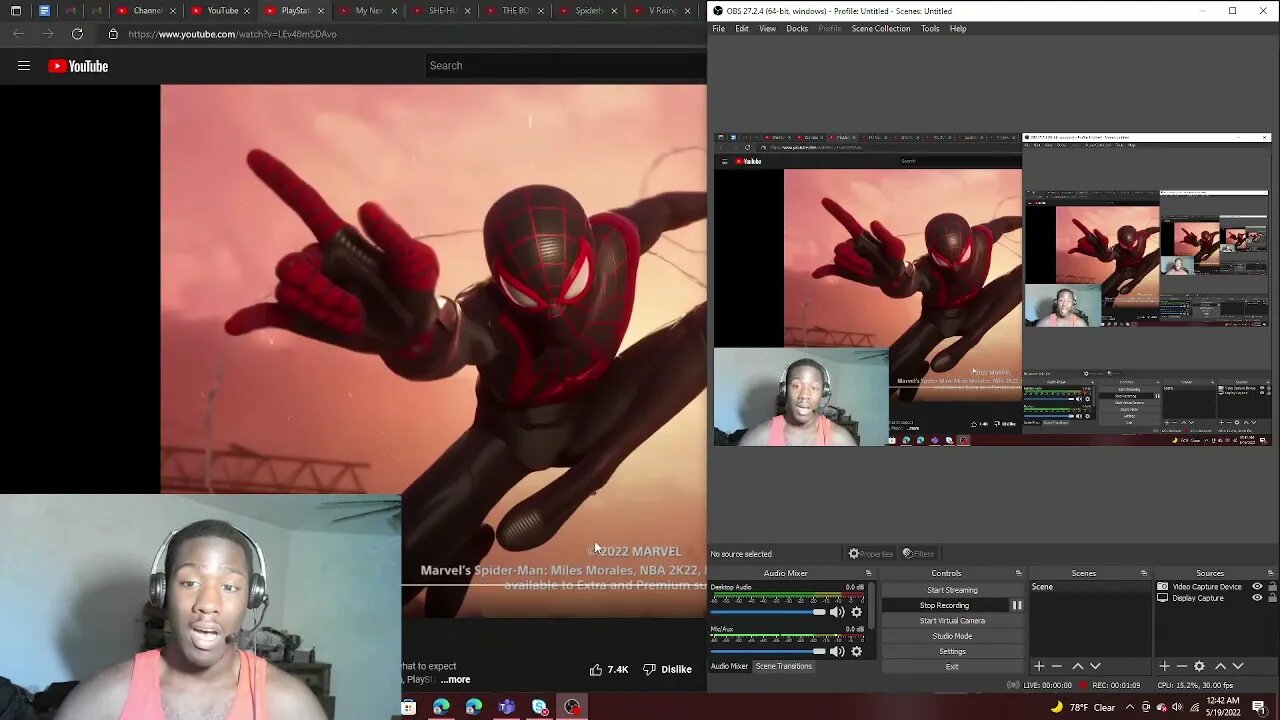Toggle visibility of Video Capture Device source
Screen dimensions: 1280x720
[1257, 587]
